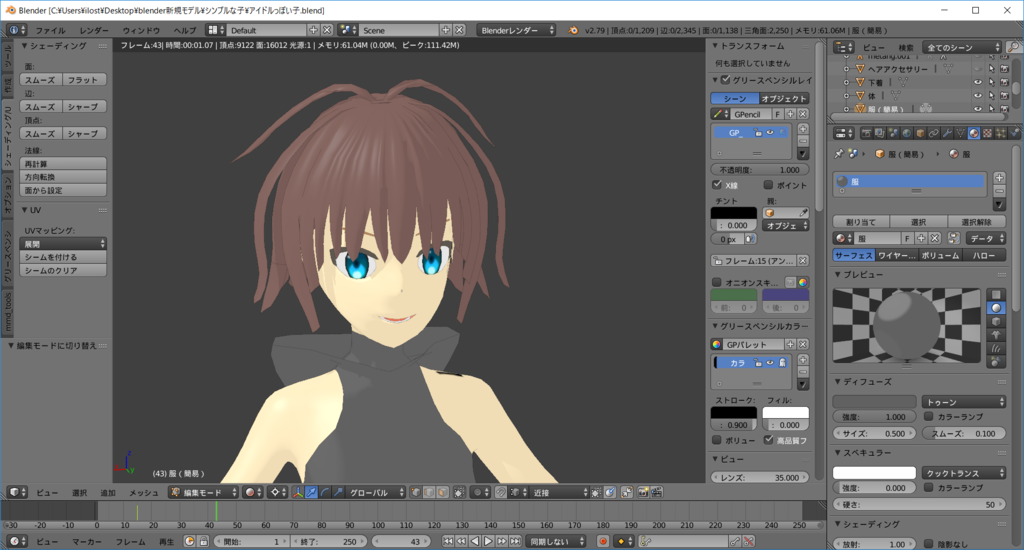1024x550 pixels.
Task: Select the translate manipulator arrow icon
Action: [312, 493]
